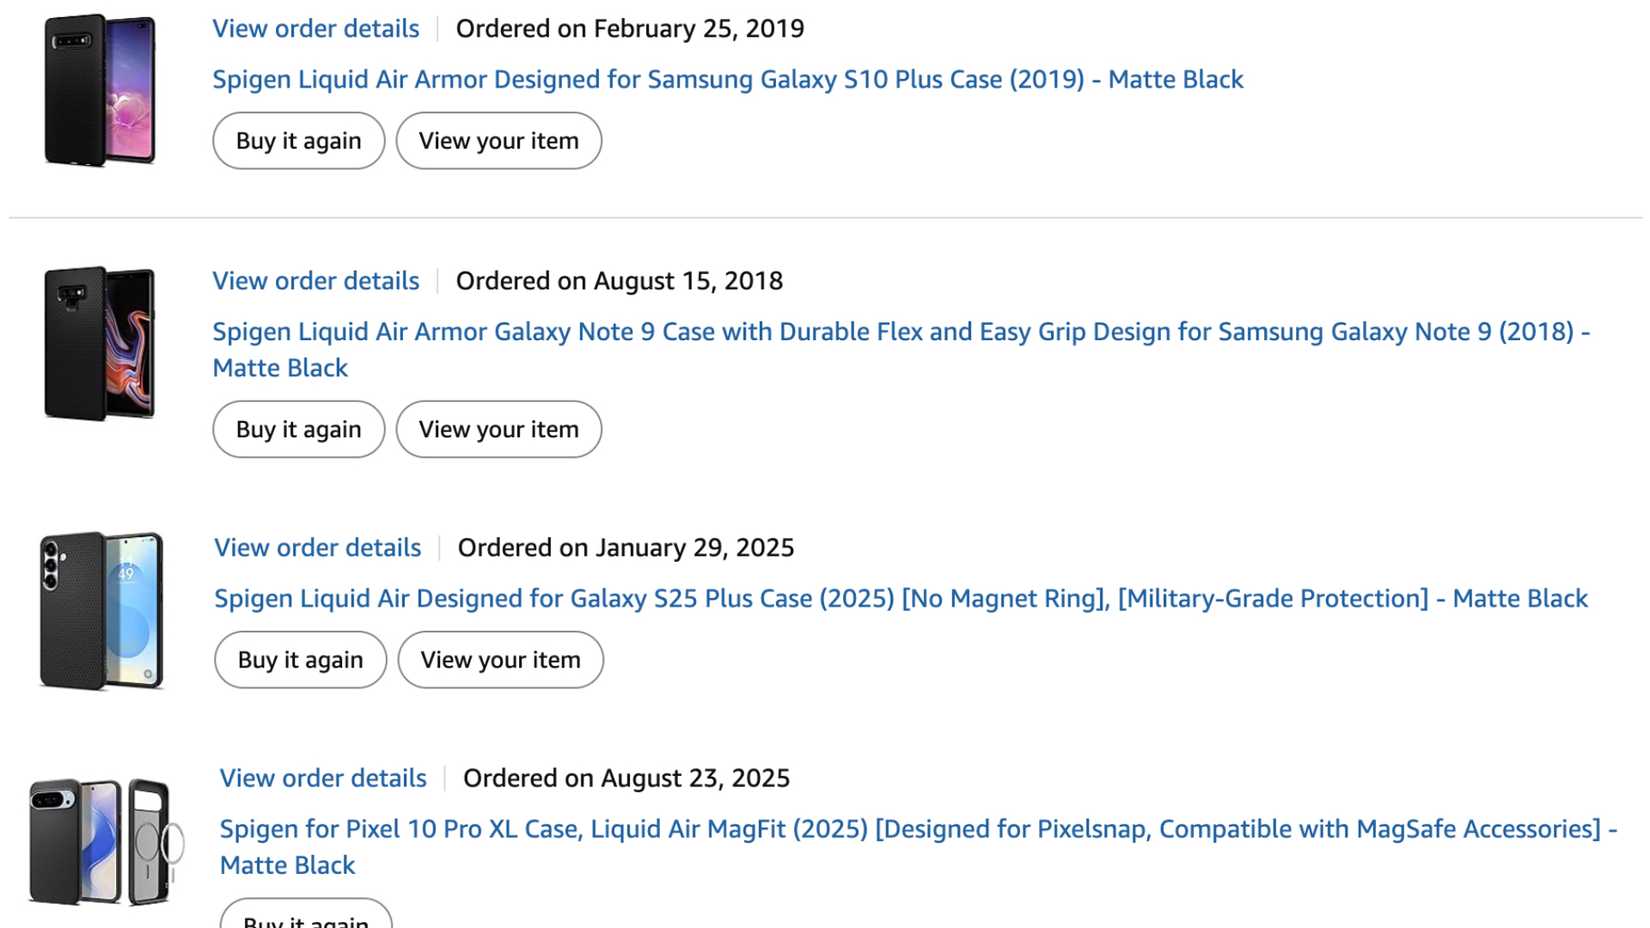
Task: Click View your item for S25 Plus case
Action: [500, 660]
